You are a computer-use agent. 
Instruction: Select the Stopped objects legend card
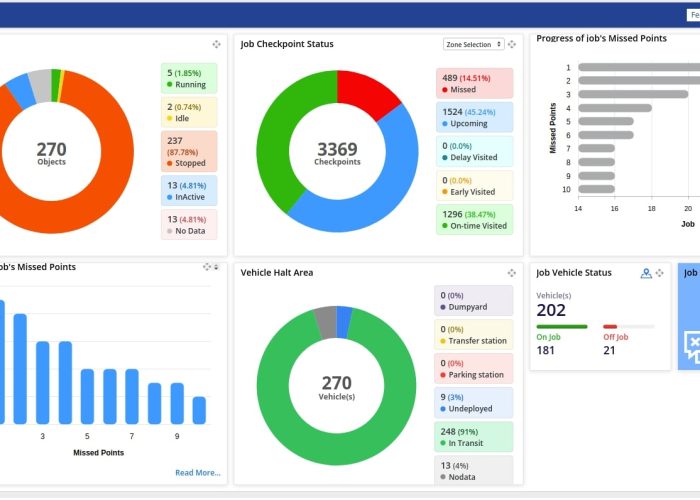pyautogui.click(x=188, y=151)
